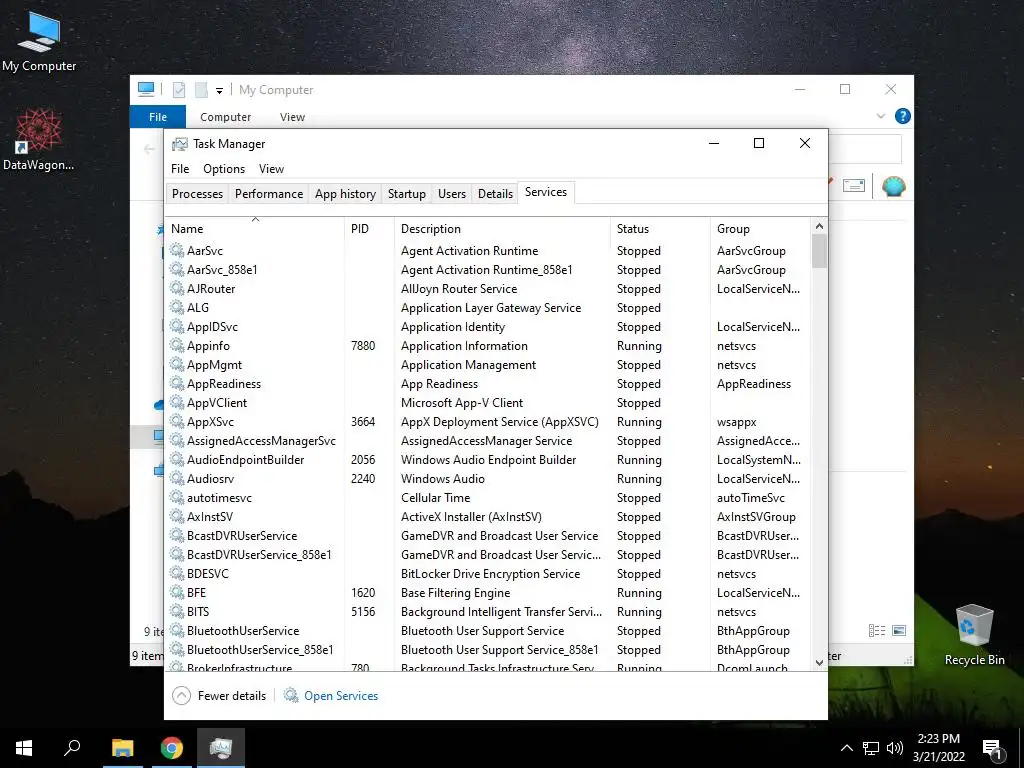Open the volume speaker tray icon
Screen dimensions: 1024x768
tap(895, 748)
